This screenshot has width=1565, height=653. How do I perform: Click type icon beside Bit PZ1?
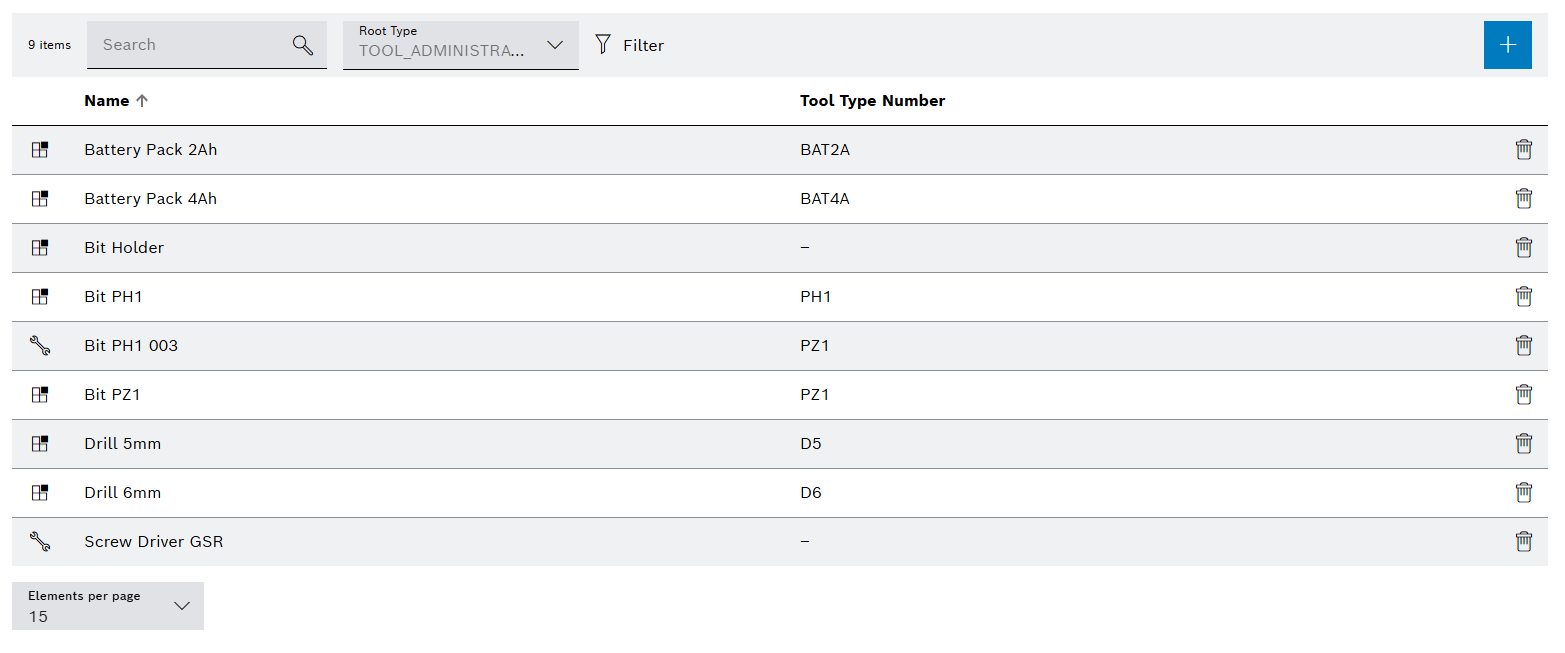pos(40,394)
